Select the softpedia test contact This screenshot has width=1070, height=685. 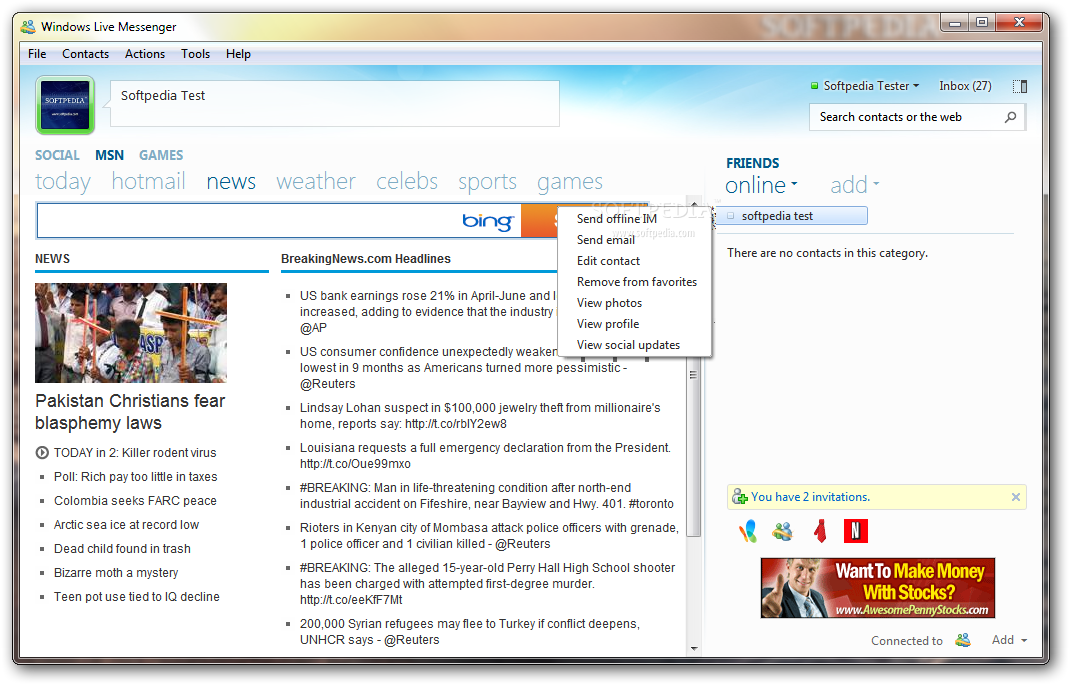(791, 216)
